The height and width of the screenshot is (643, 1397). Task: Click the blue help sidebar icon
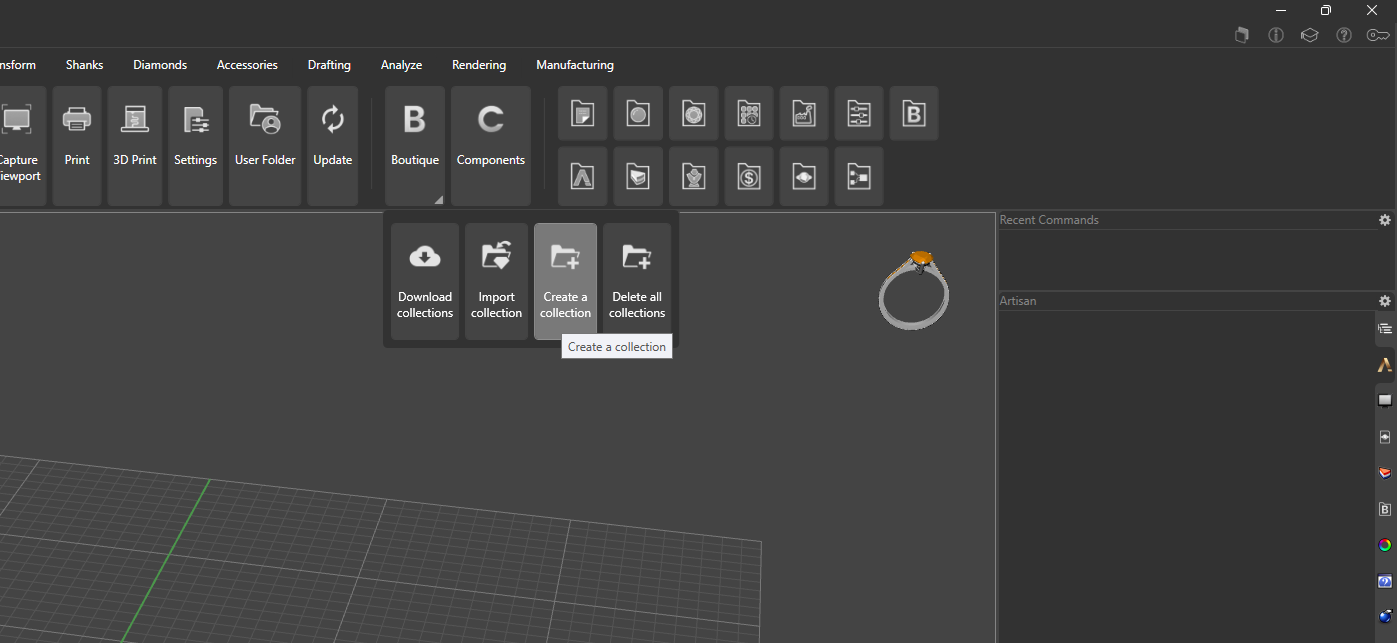point(1385,581)
